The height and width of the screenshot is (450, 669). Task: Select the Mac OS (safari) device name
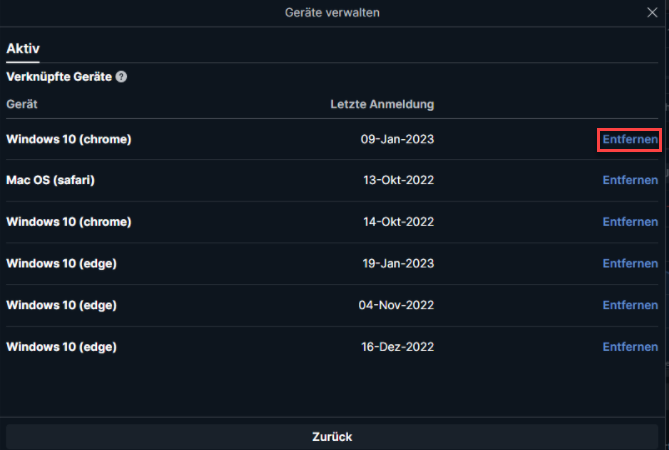50,180
